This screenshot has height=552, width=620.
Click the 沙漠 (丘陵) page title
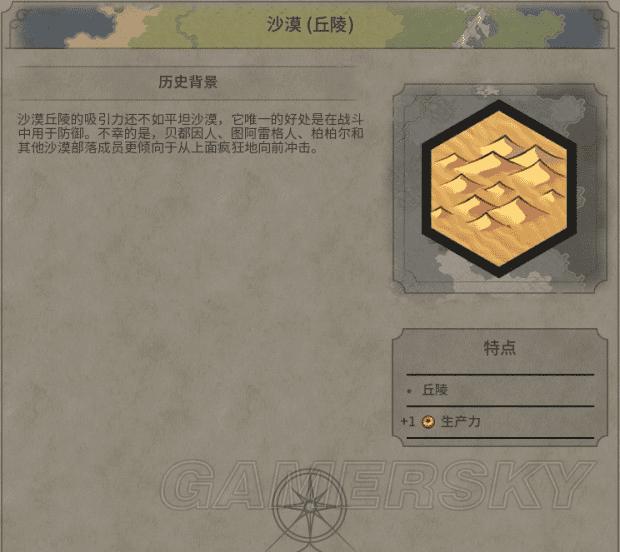[x=310, y=25]
